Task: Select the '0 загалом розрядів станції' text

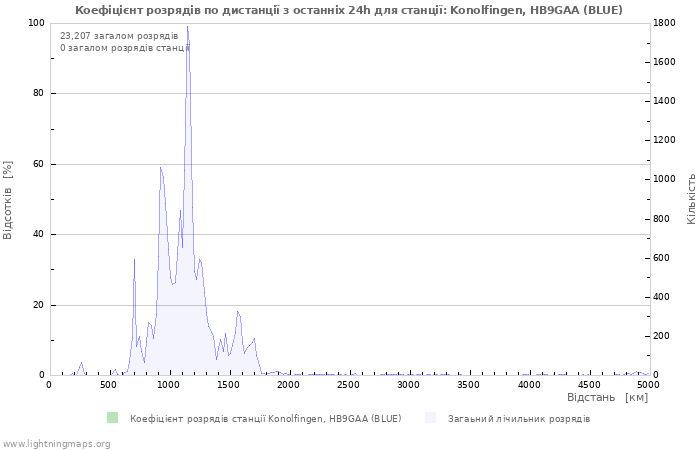Action: (124, 47)
